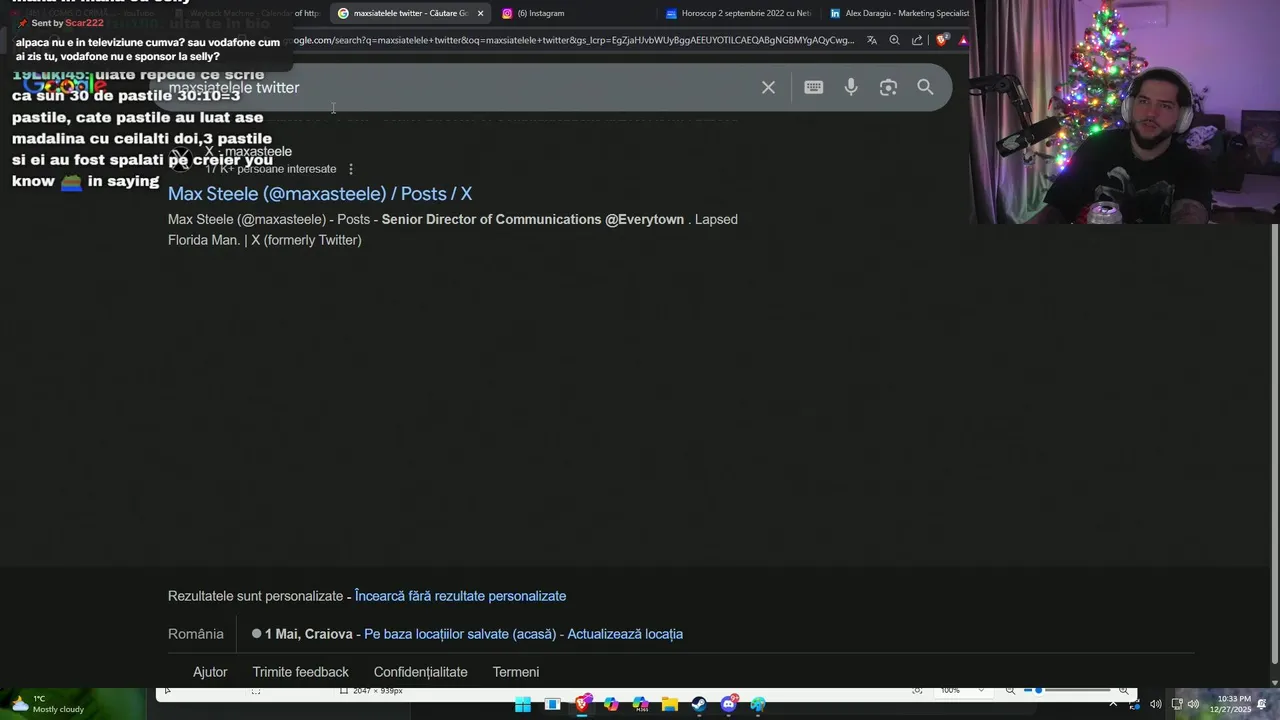Click Încearcă fără rezultate personalizate link
The height and width of the screenshot is (720, 1280).
(460, 596)
